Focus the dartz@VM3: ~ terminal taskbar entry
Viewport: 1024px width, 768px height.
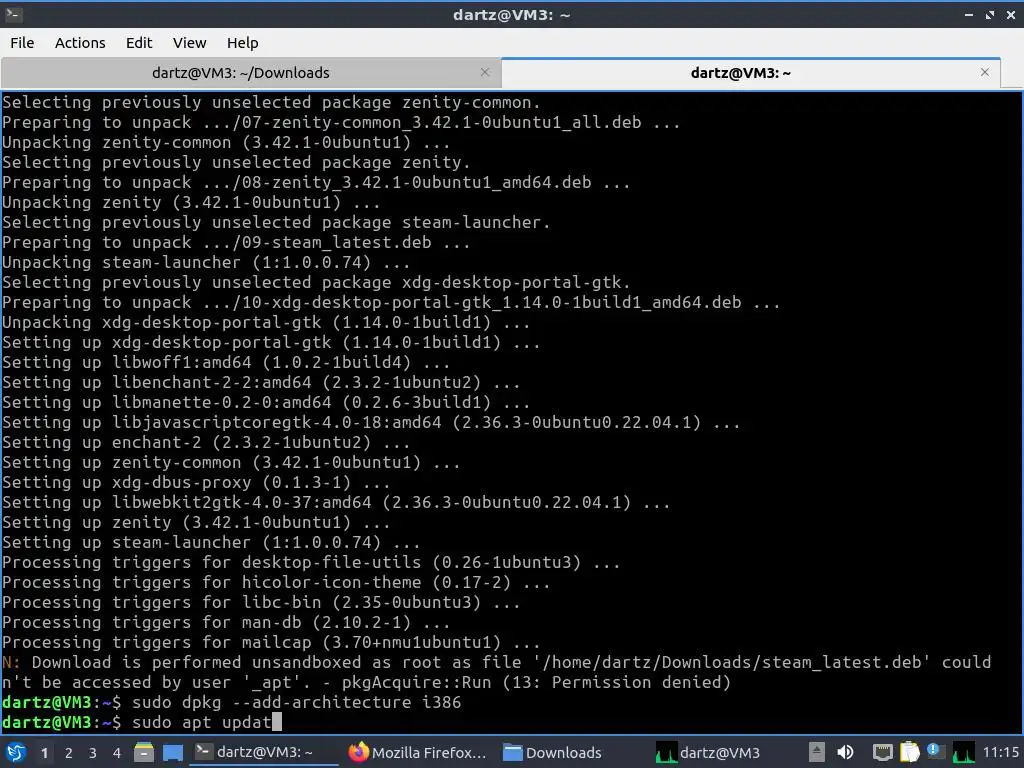coord(264,752)
